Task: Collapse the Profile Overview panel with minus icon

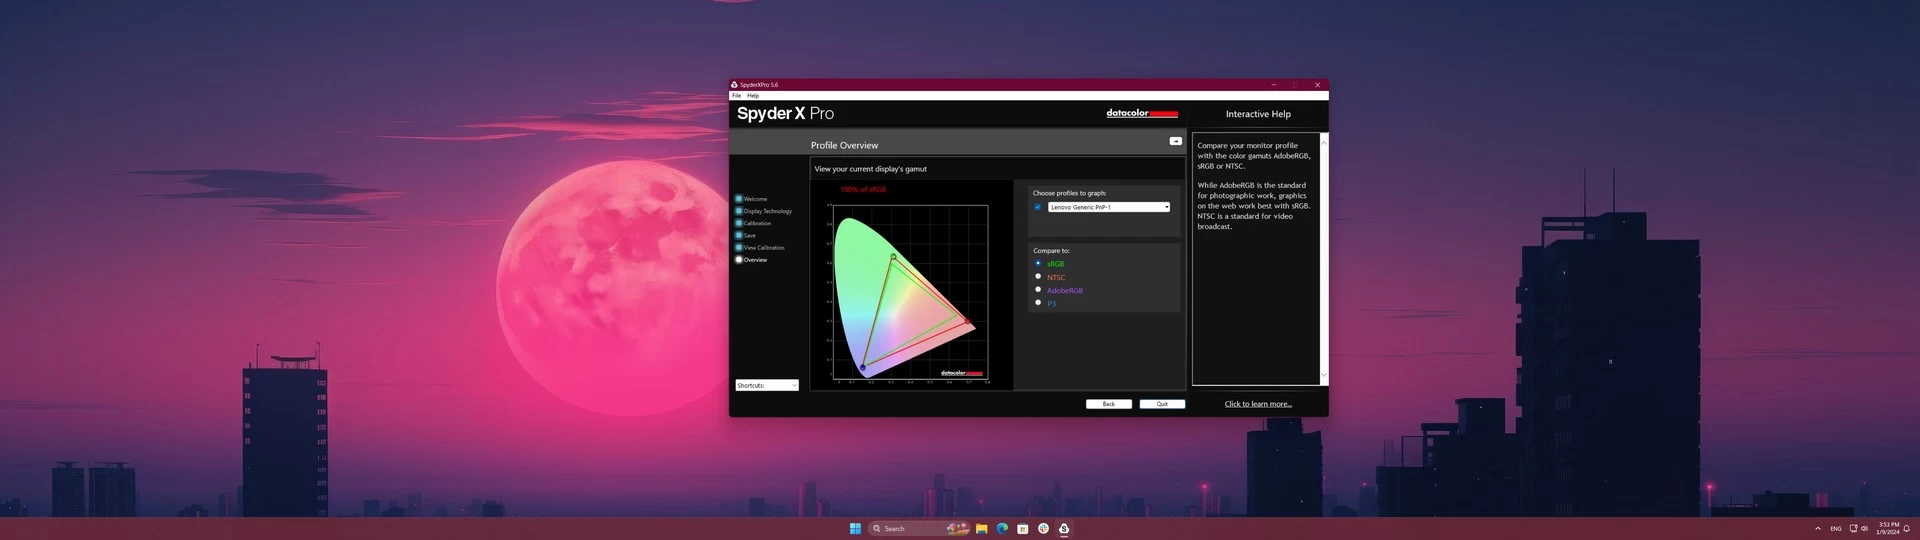Action: (x=1175, y=141)
